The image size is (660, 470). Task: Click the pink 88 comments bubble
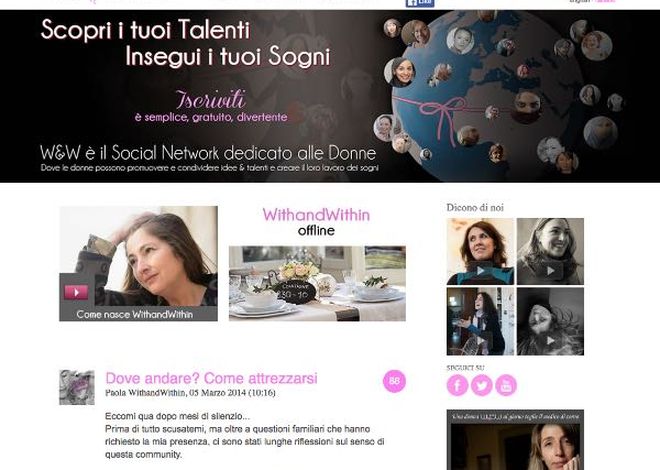pos(394,381)
